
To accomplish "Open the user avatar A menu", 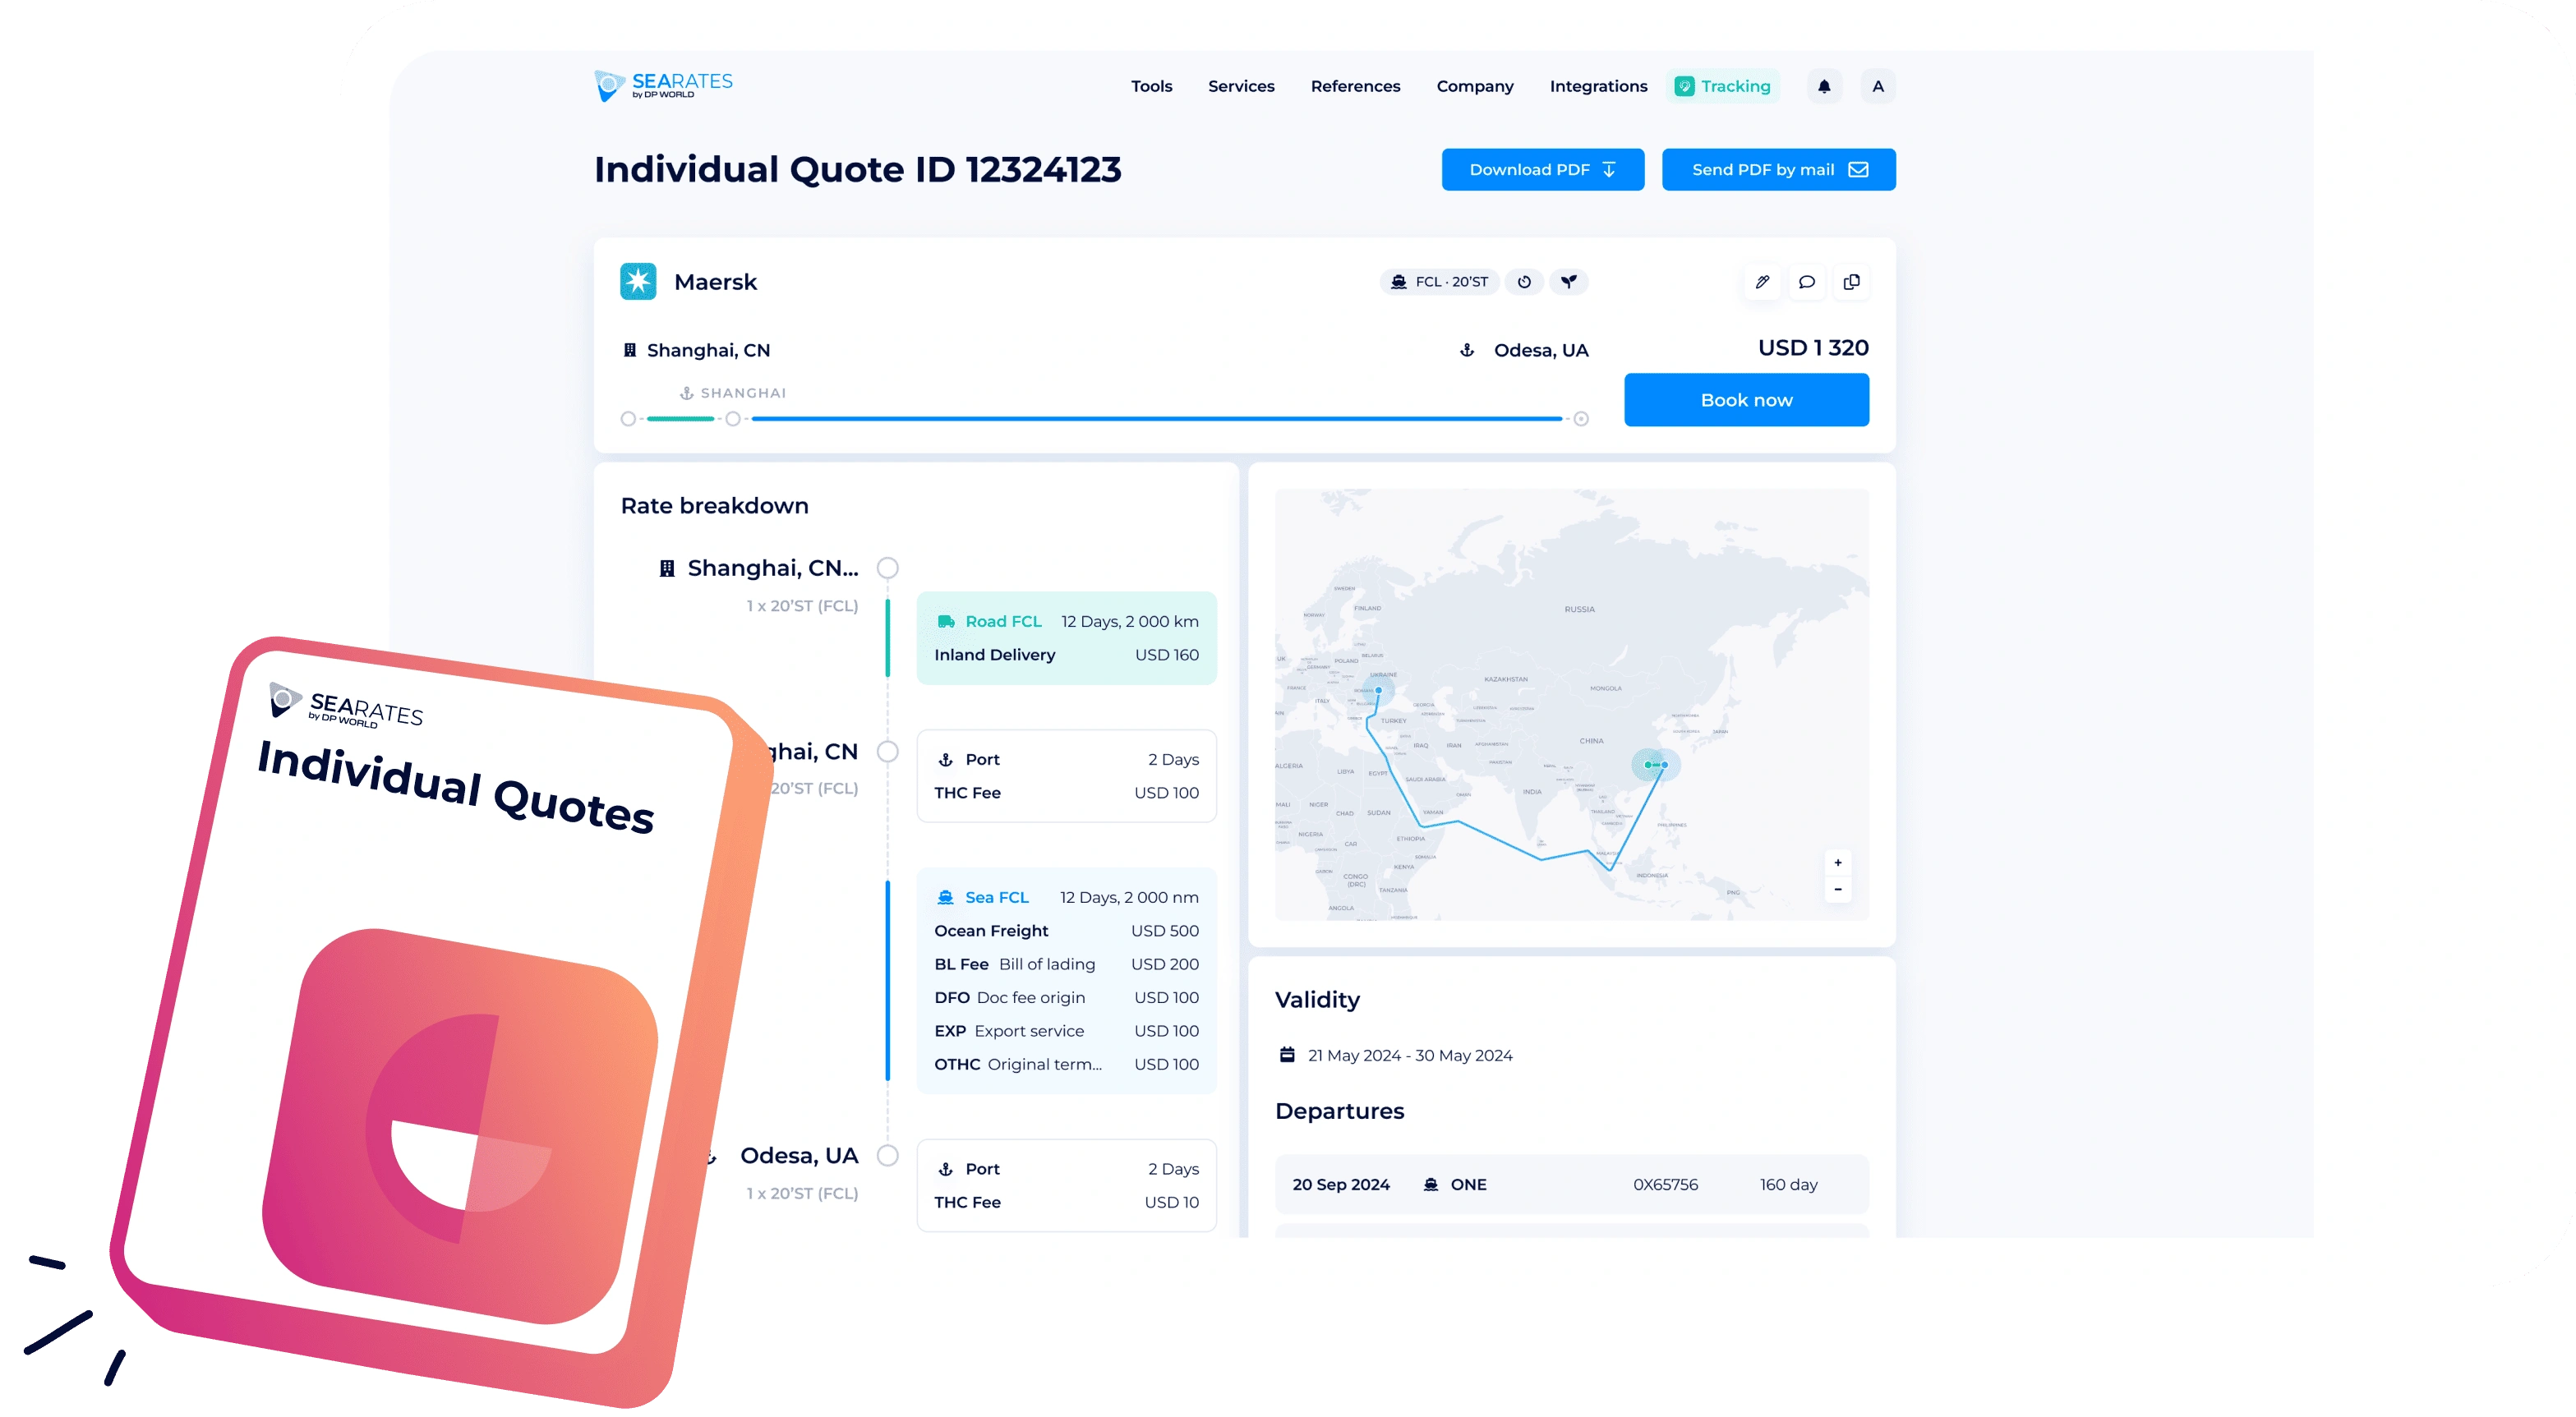I will [x=1878, y=86].
